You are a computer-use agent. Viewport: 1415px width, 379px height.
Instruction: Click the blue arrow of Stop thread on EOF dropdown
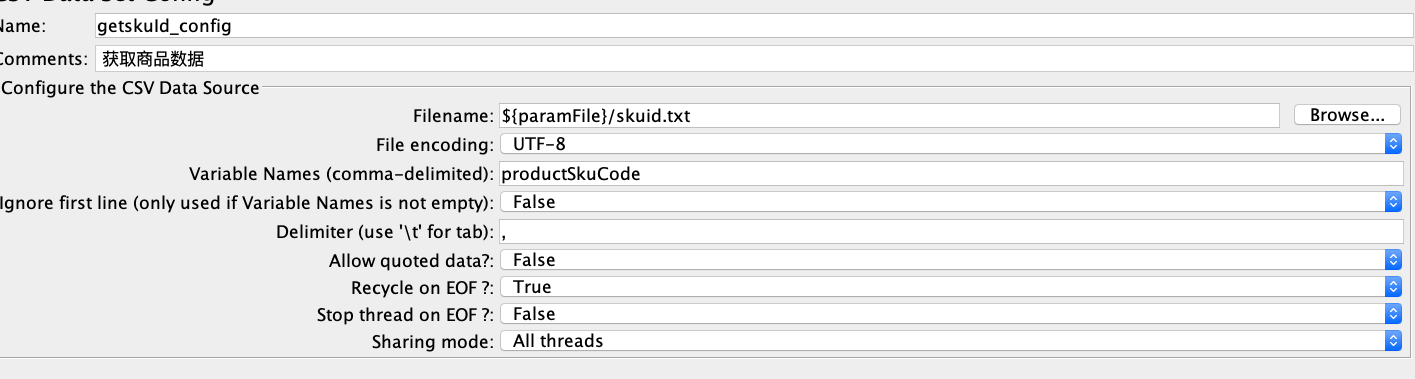click(x=1392, y=314)
